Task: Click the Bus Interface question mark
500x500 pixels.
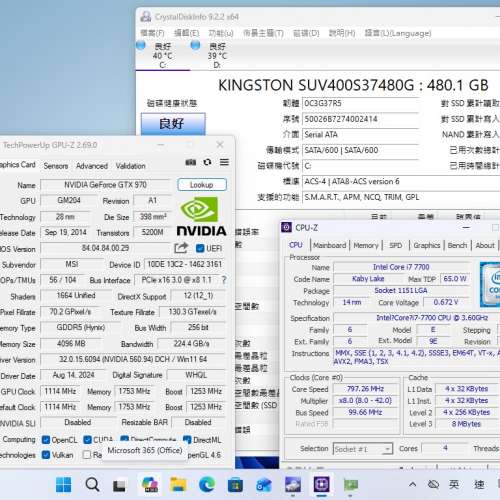Action: pos(224,280)
